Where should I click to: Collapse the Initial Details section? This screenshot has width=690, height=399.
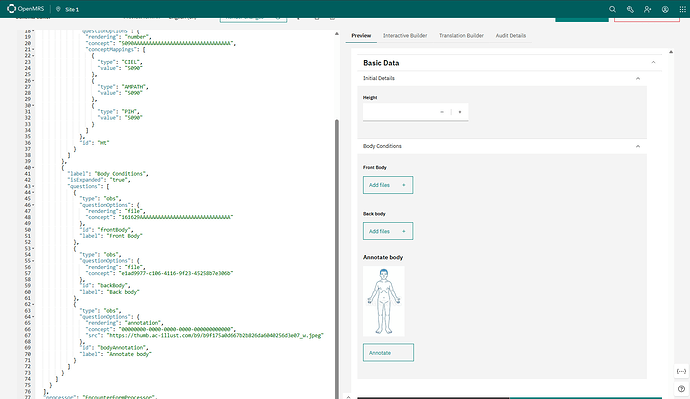[x=638, y=78]
